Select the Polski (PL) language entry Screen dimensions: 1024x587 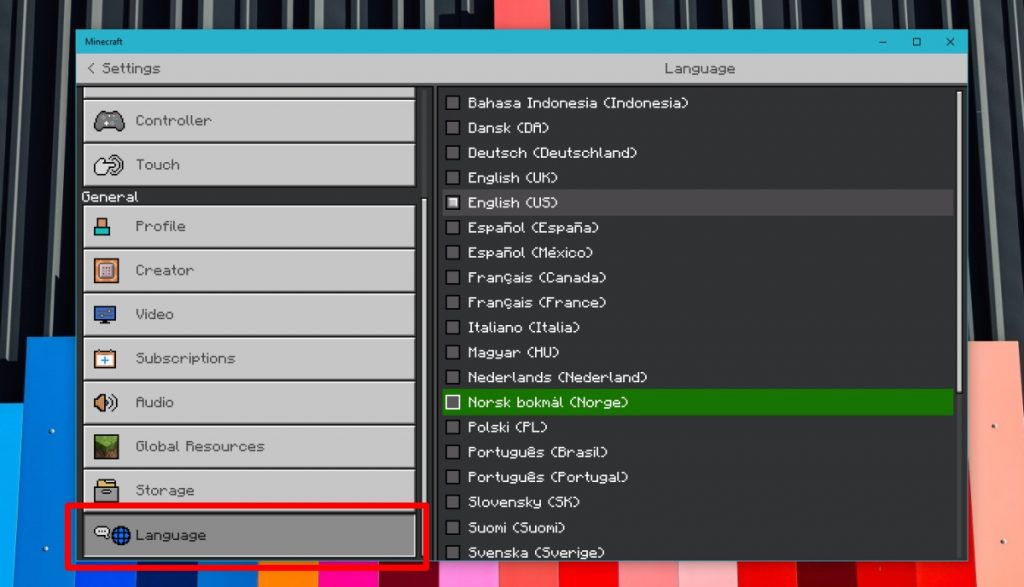pos(503,427)
